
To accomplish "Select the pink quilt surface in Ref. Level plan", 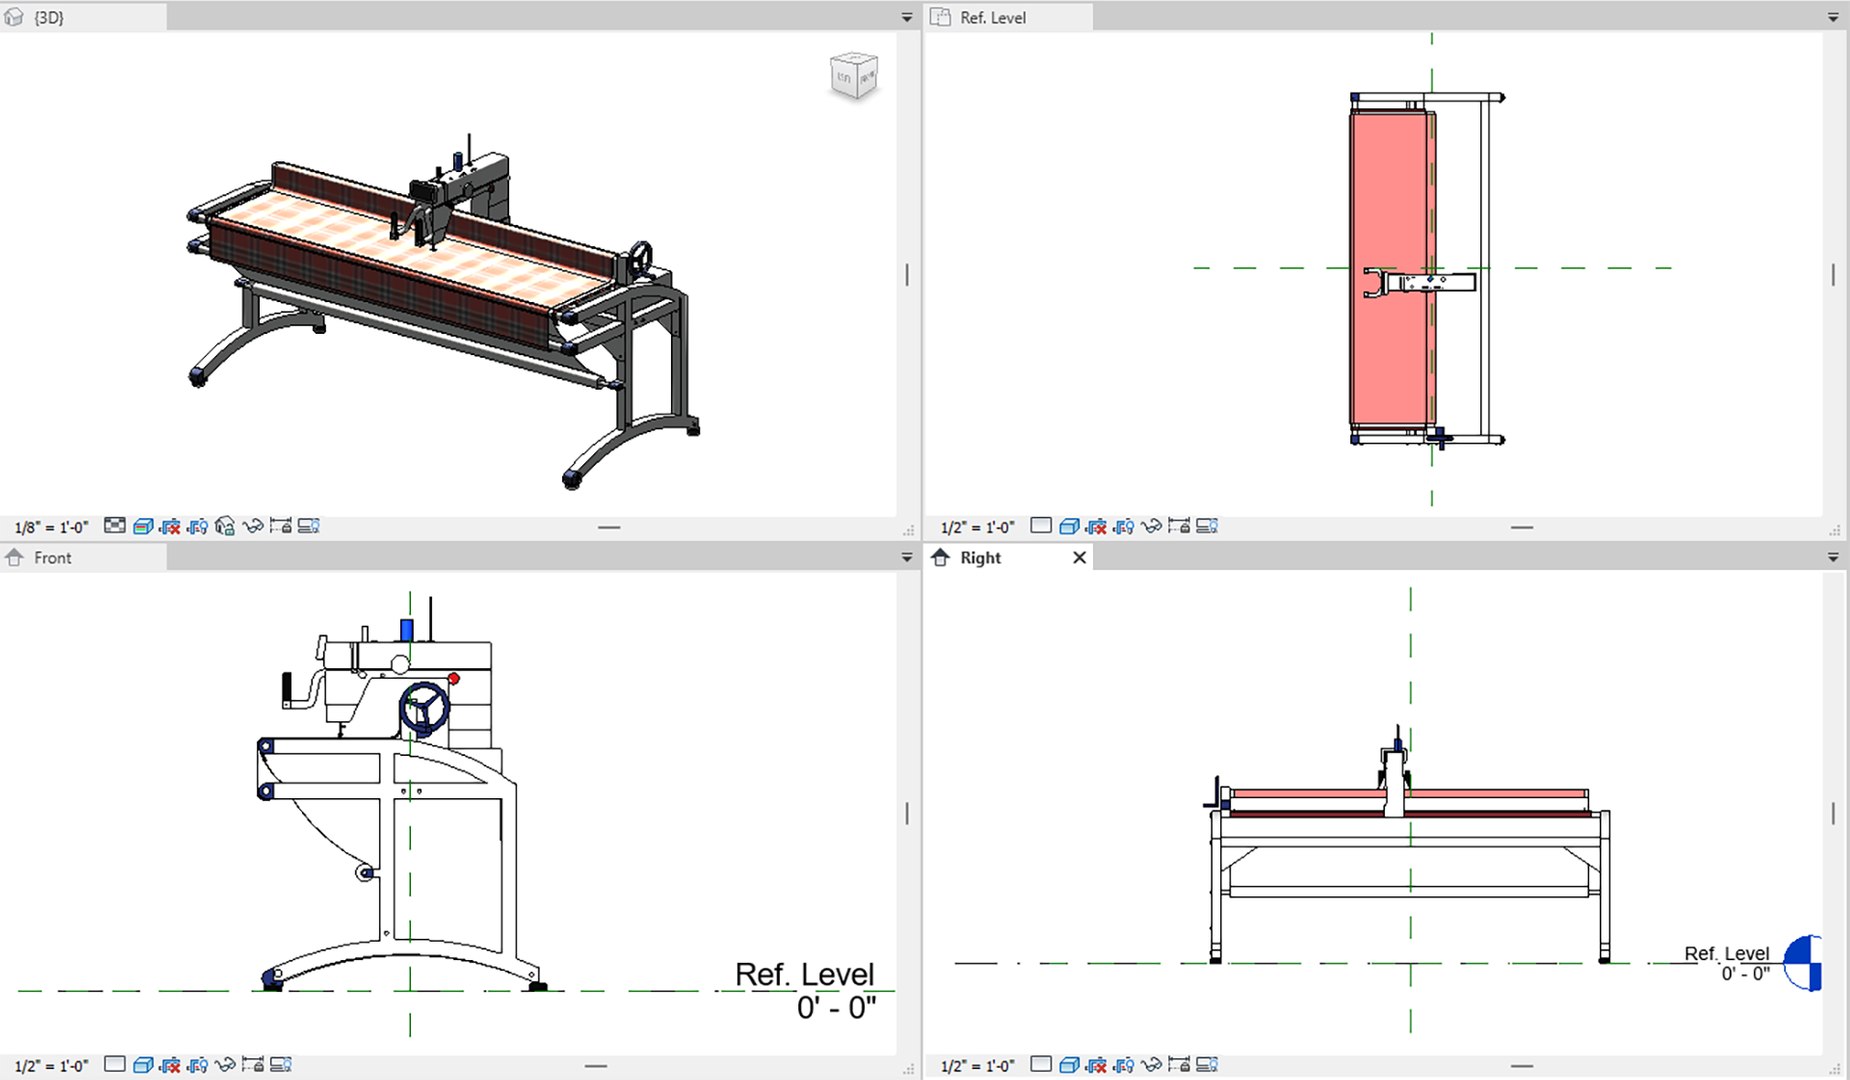I will [x=1390, y=268].
